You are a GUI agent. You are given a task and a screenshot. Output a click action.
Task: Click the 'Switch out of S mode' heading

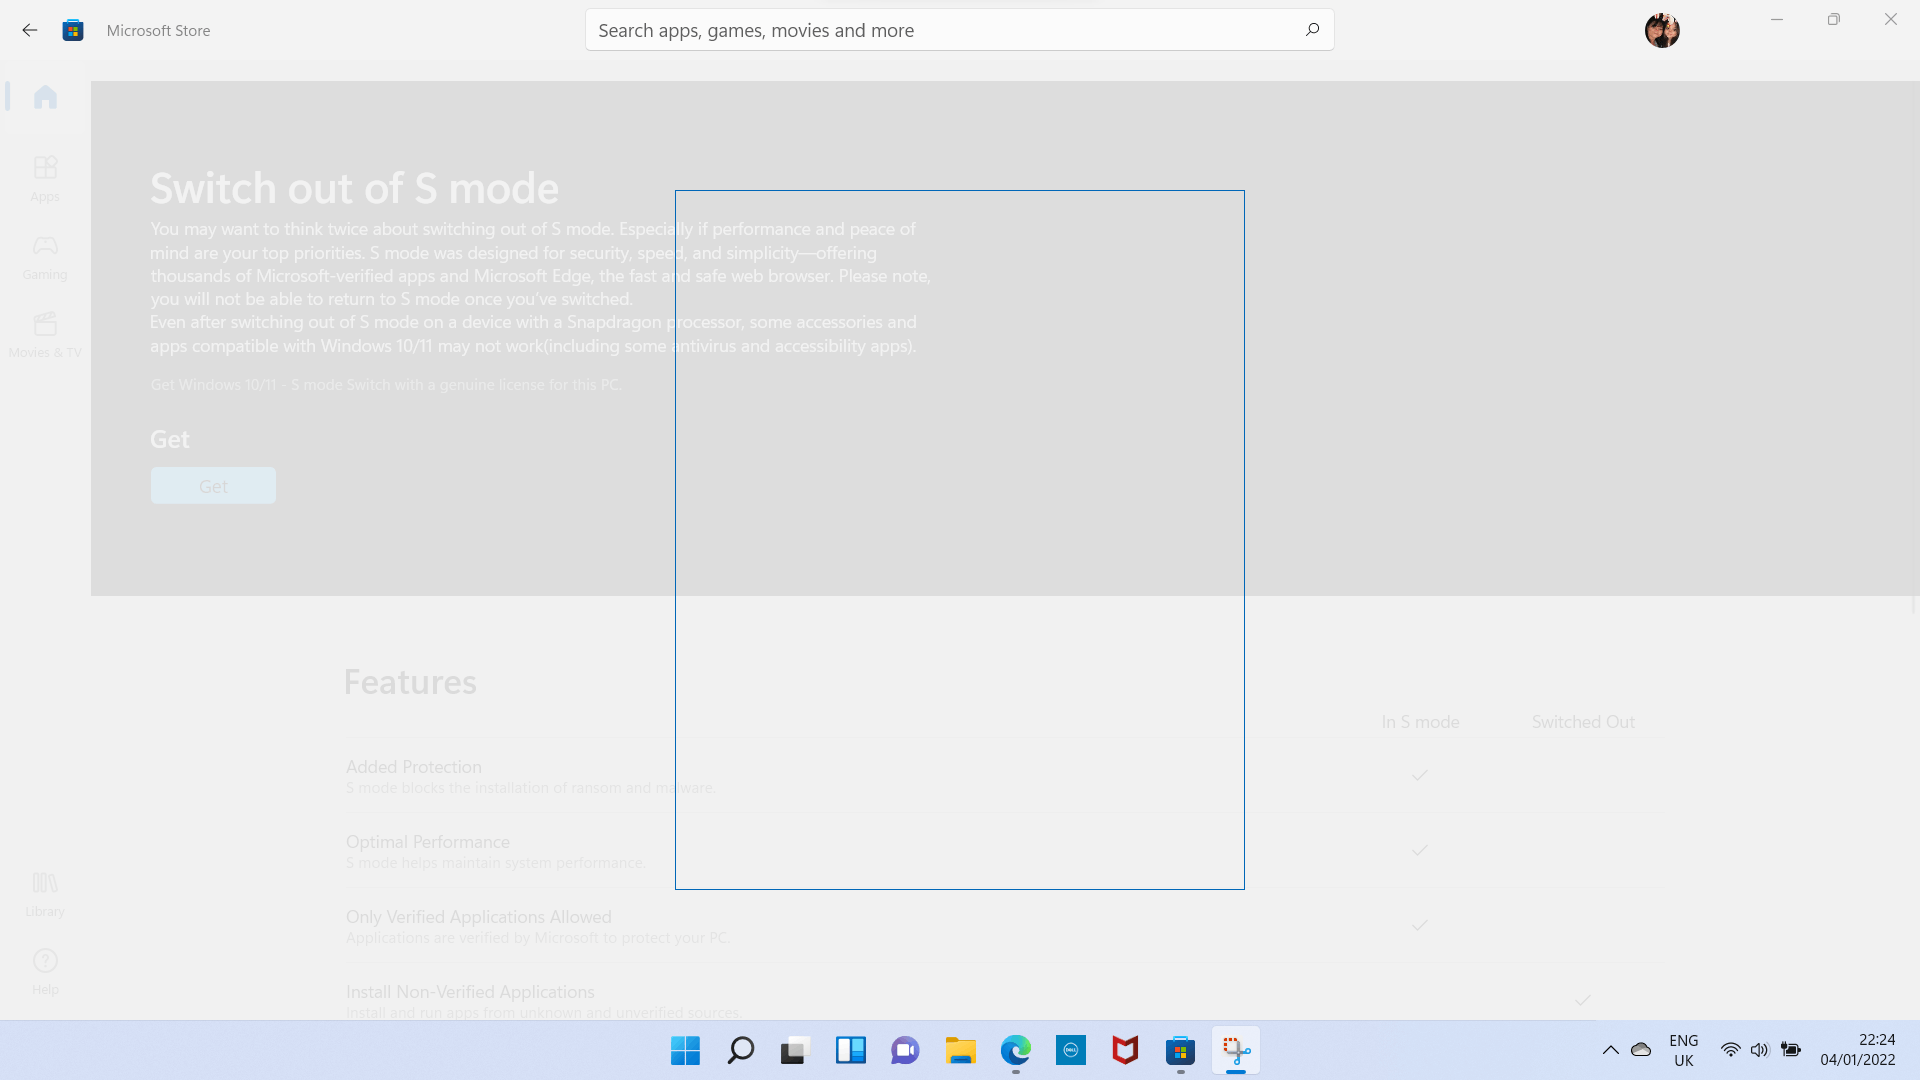click(x=354, y=188)
